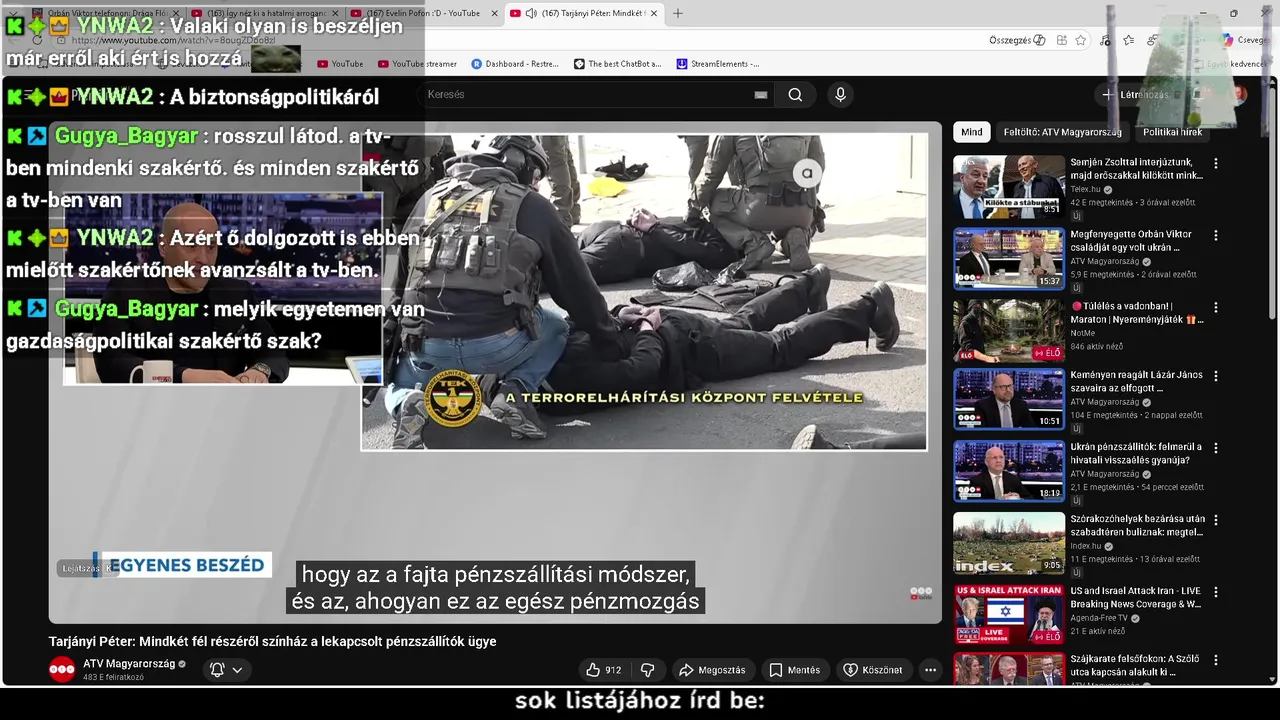Open The best ChatBot bookmark
Image resolution: width=1280 pixels, height=720 pixels.
618,64
